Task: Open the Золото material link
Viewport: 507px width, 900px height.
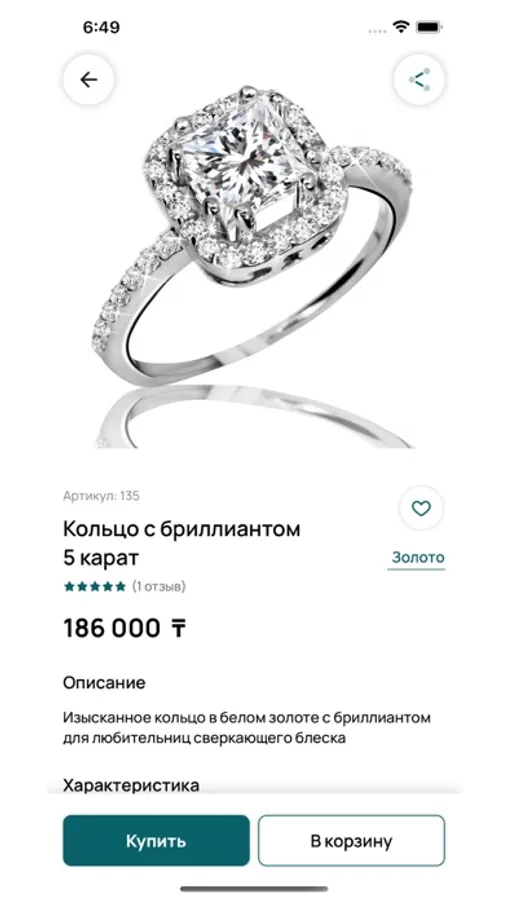Action: (418, 557)
